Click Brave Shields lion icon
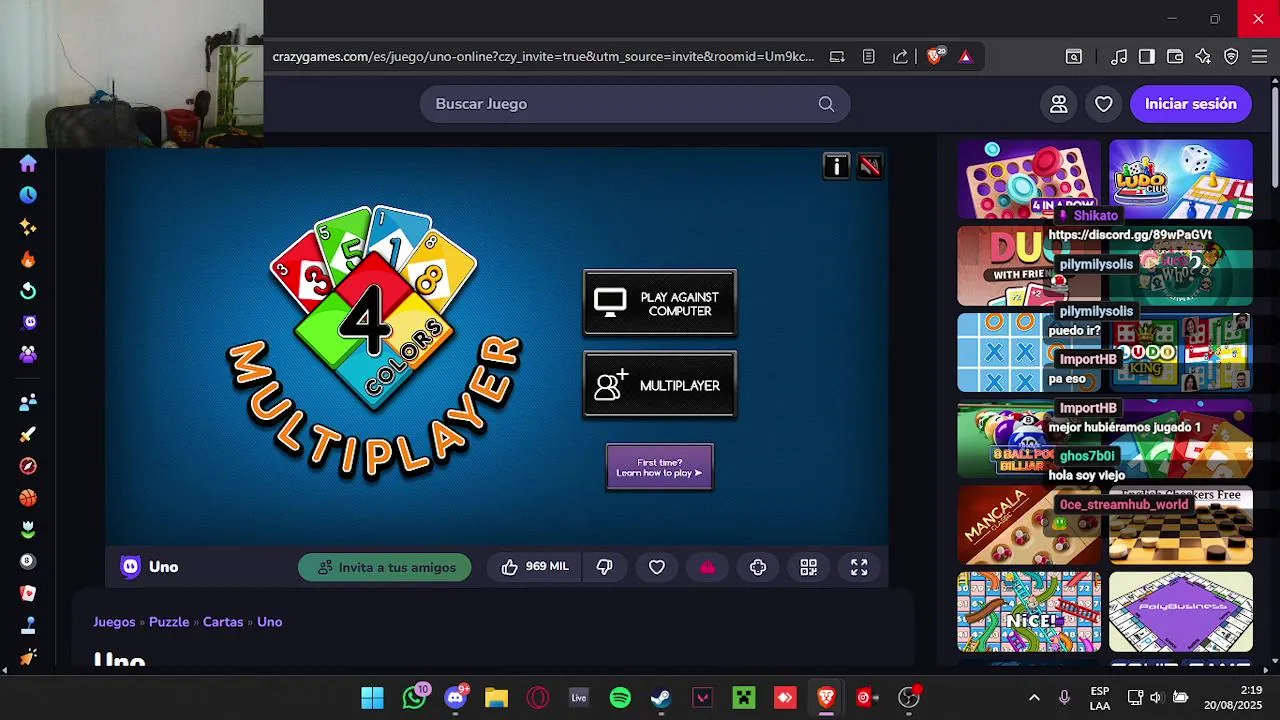Image resolution: width=1280 pixels, height=720 pixels. 934,57
